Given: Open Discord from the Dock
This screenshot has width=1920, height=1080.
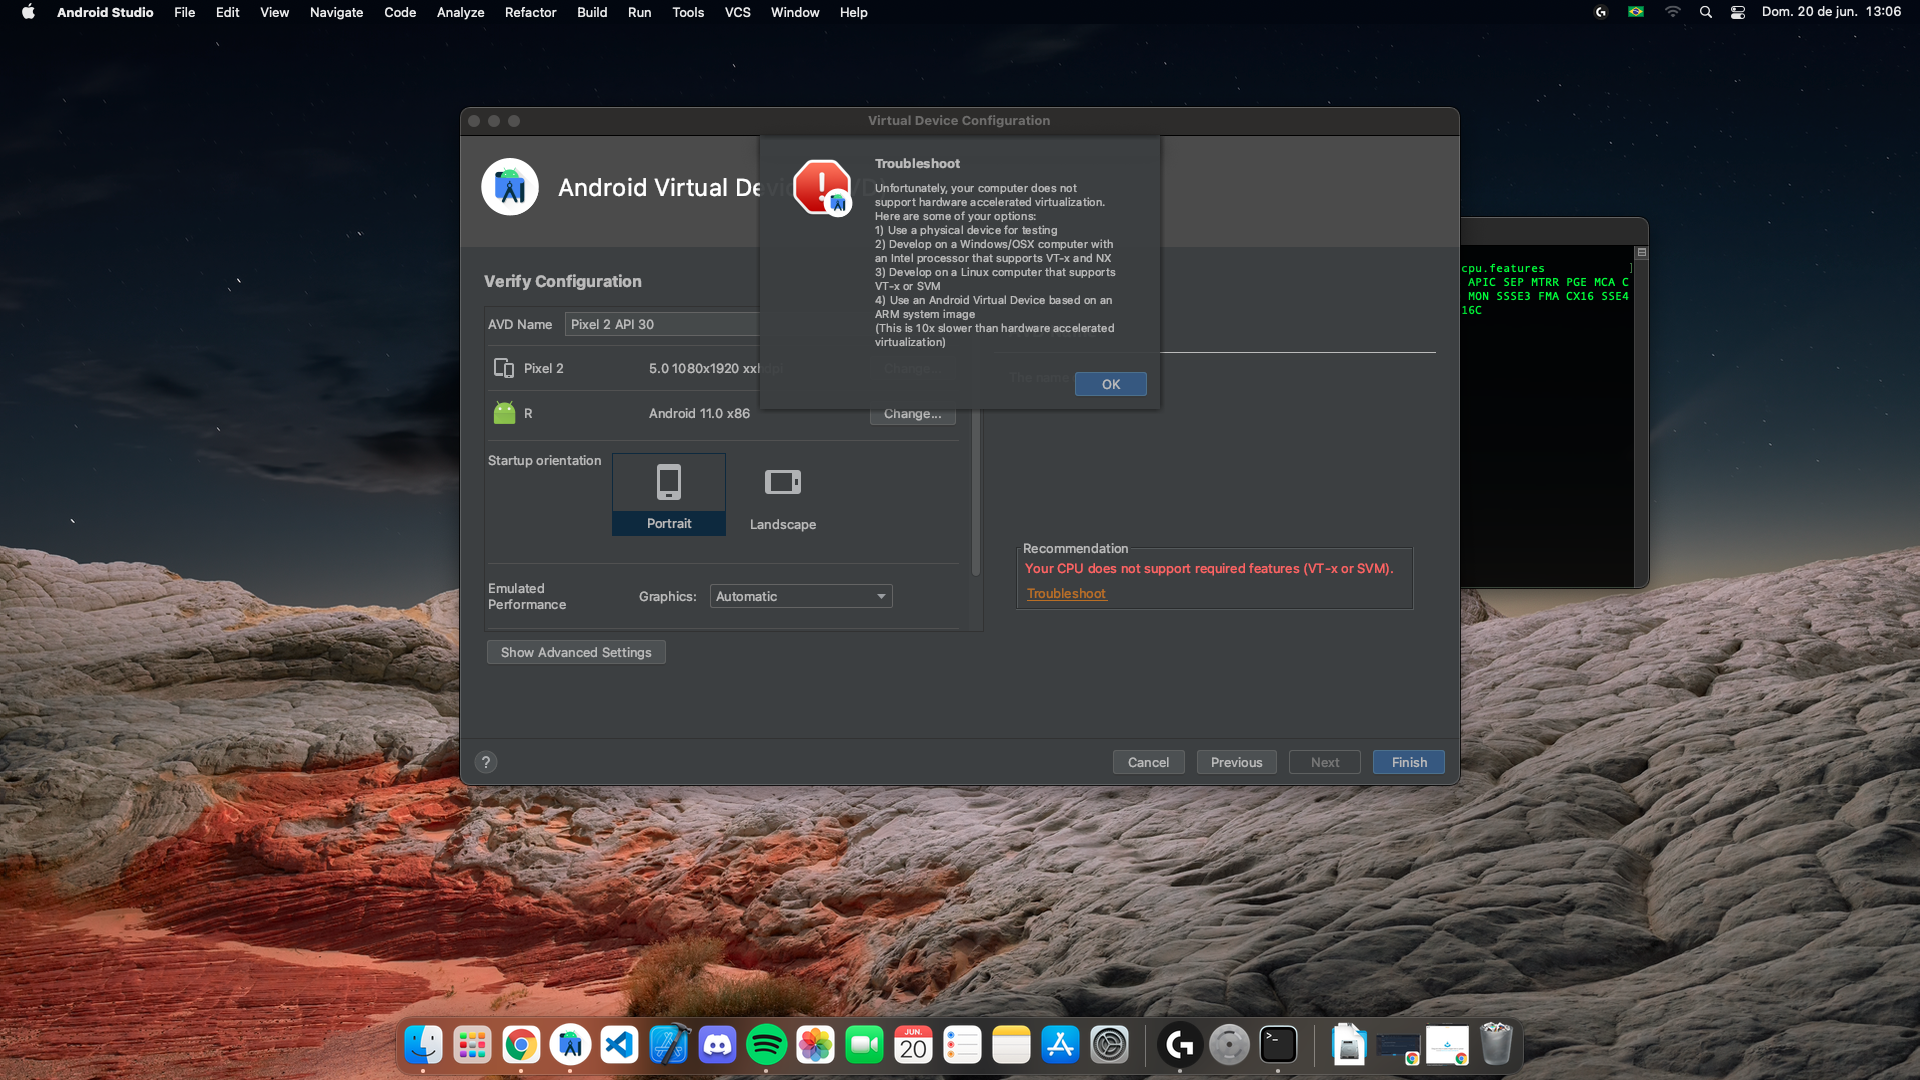Looking at the screenshot, I should click(x=718, y=1045).
